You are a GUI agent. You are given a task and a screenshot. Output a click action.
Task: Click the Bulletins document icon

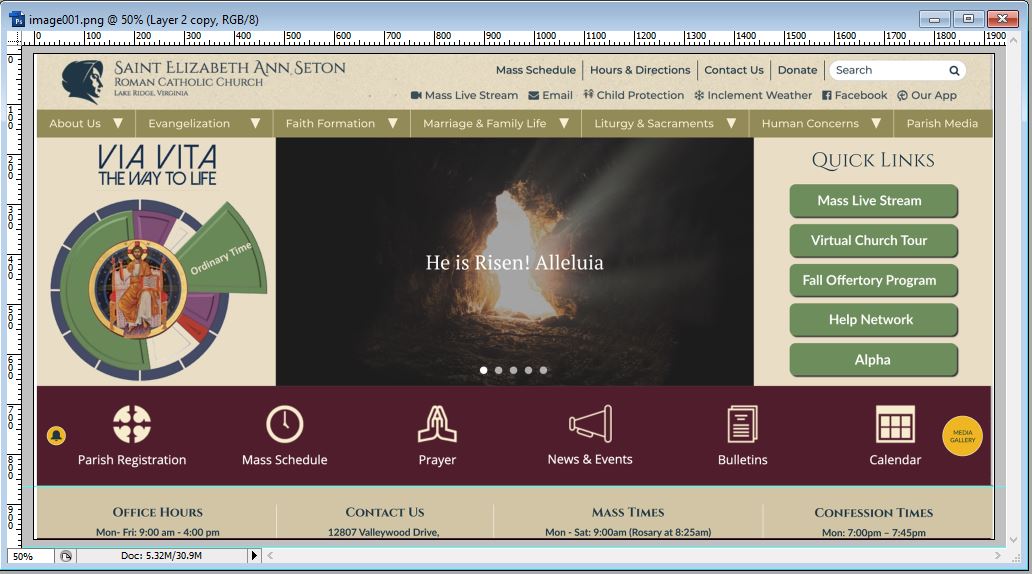click(x=742, y=424)
